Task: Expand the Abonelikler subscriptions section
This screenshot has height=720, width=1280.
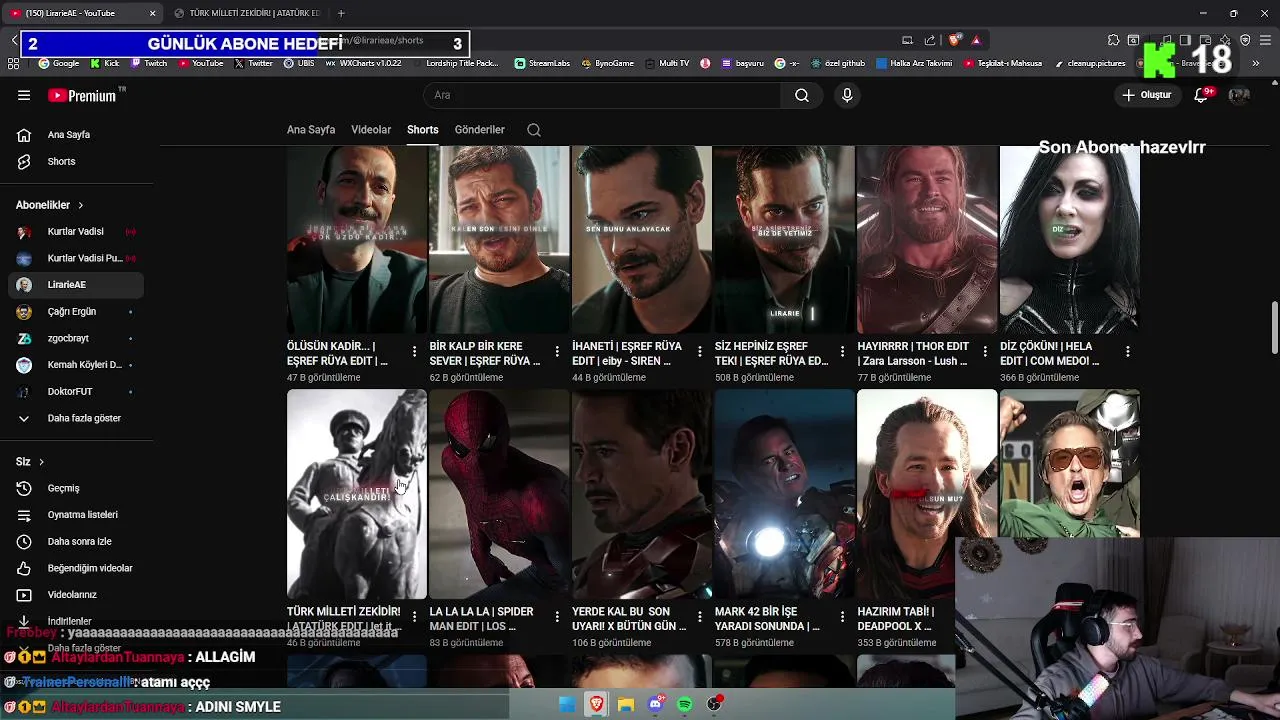Action: tap(50, 205)
